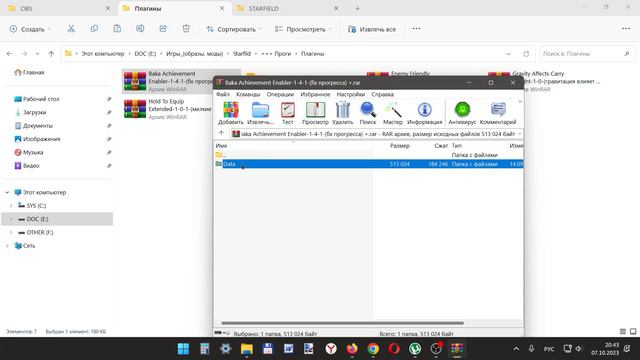Select Data folder row in WinRAR
Viewport: 640px width, 360px height.
pos(369,164)
